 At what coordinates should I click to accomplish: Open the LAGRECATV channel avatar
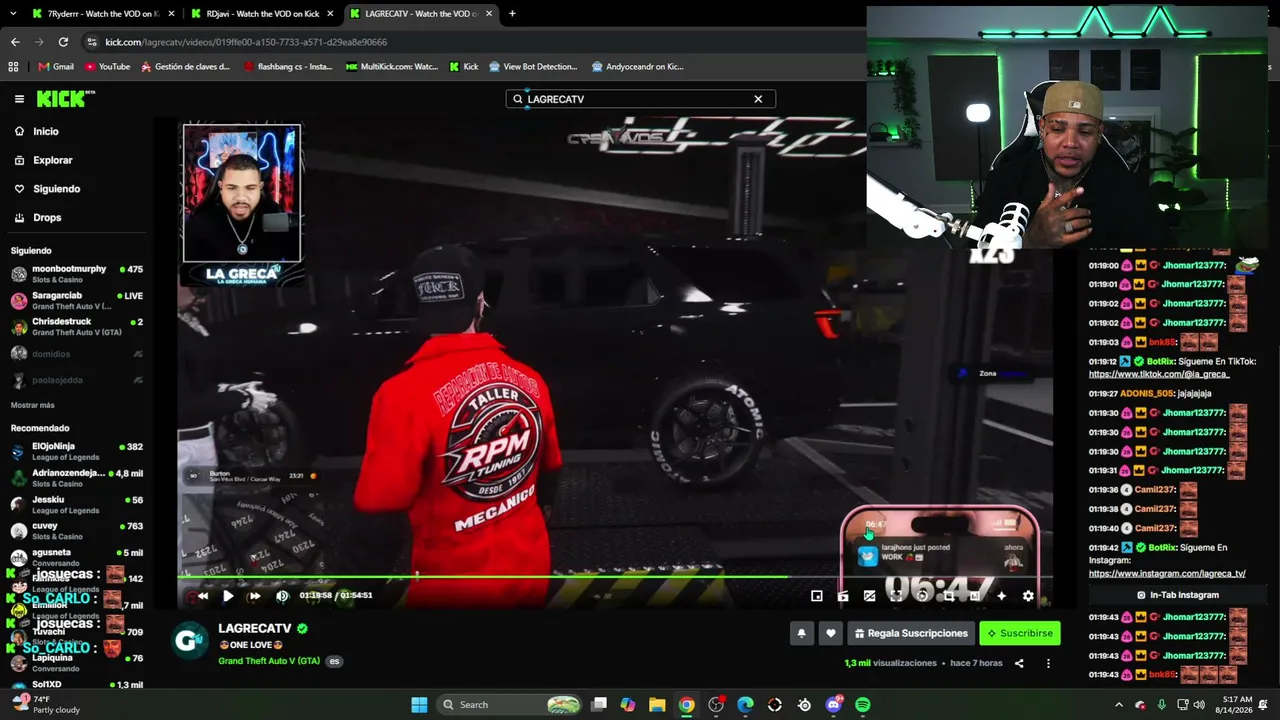(x=190, y=640)
